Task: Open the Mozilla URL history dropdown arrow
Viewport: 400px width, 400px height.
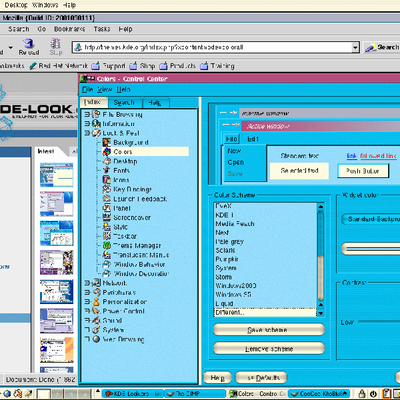Action: [x=355, y=48]
